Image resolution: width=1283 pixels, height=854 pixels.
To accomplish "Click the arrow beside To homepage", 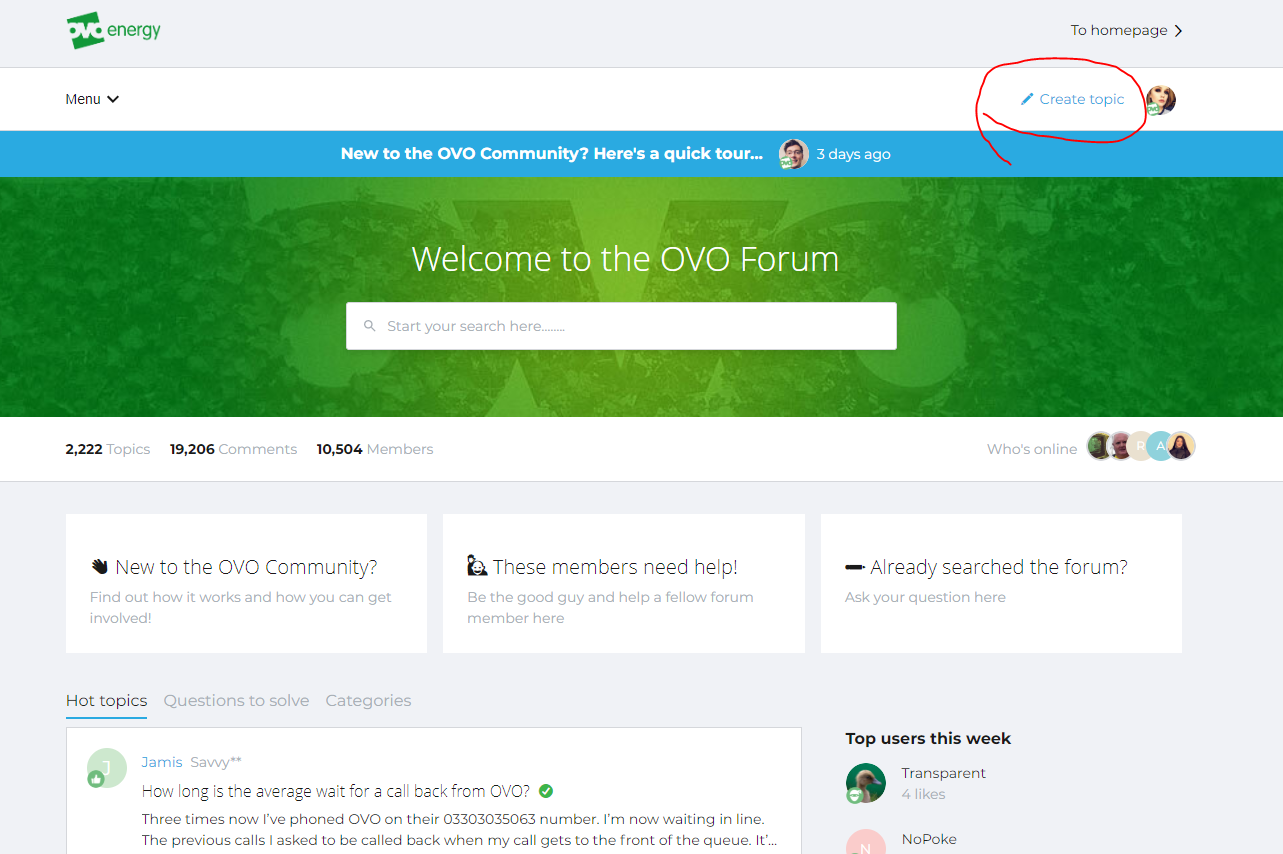I will click(x=1178, y=31).
